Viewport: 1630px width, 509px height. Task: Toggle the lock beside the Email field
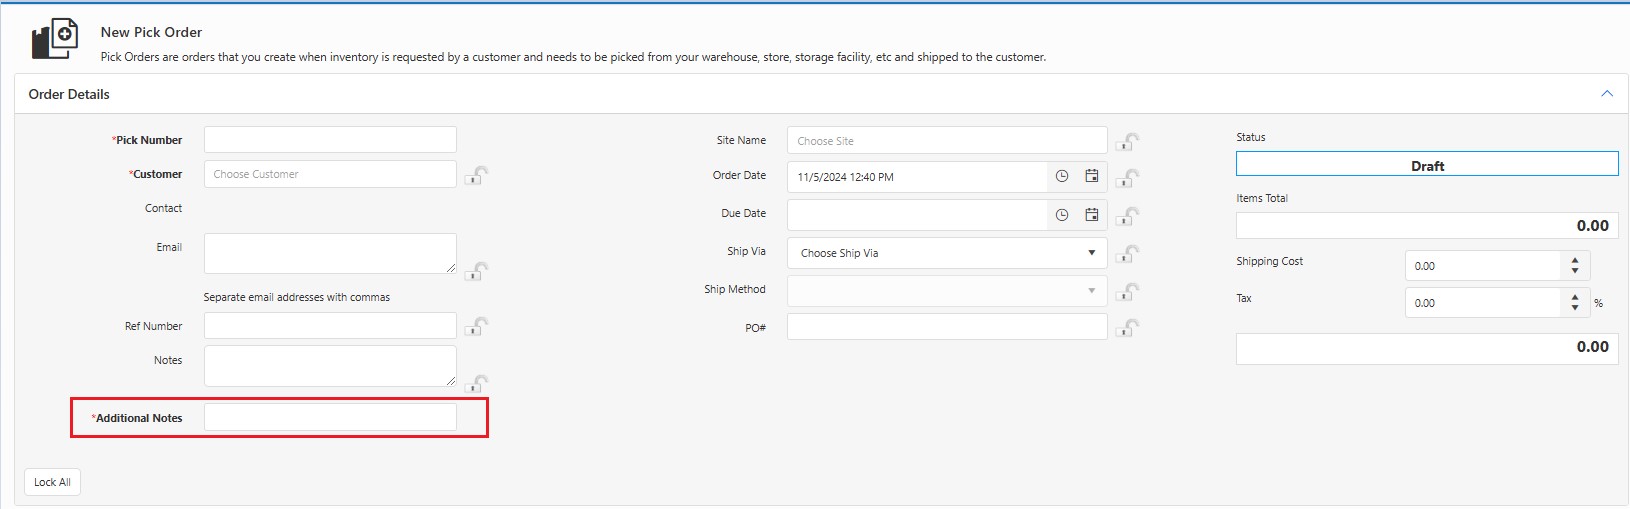[x=477, y=271]
